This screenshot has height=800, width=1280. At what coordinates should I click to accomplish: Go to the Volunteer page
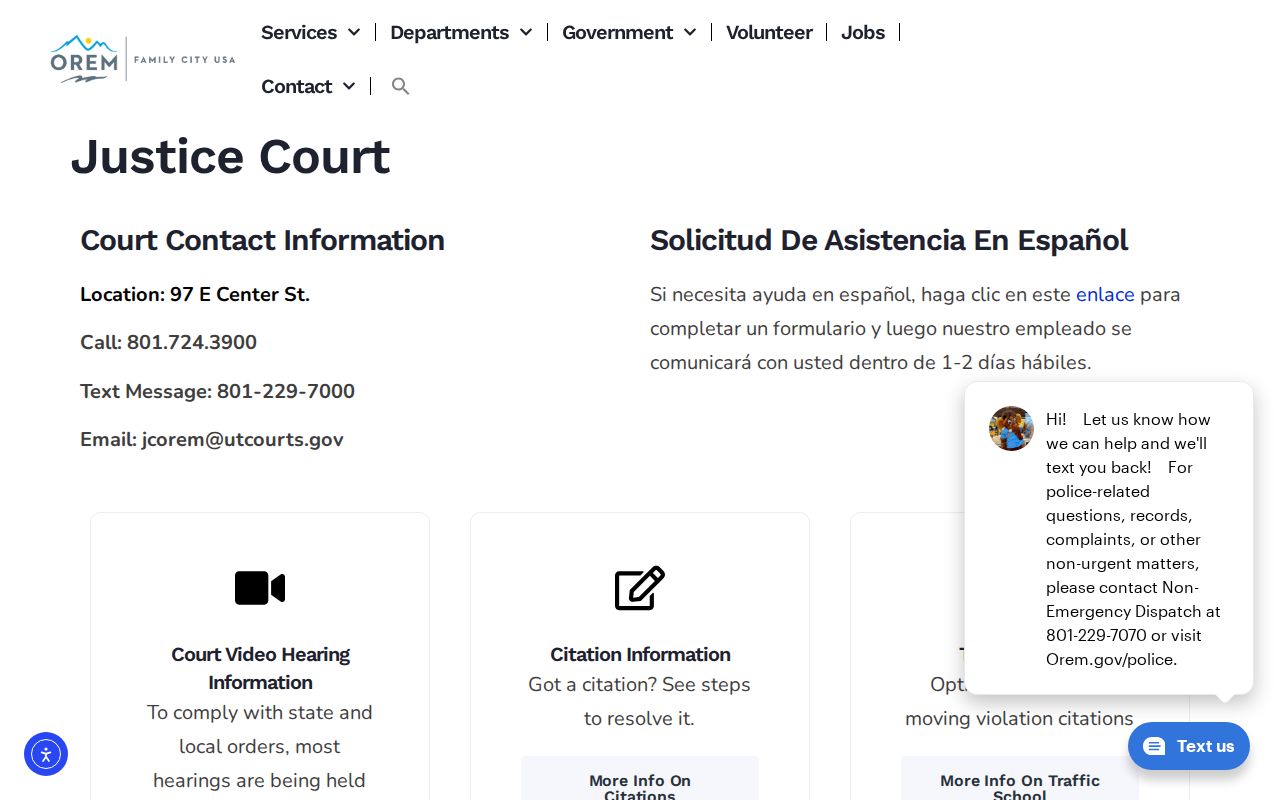769,32
